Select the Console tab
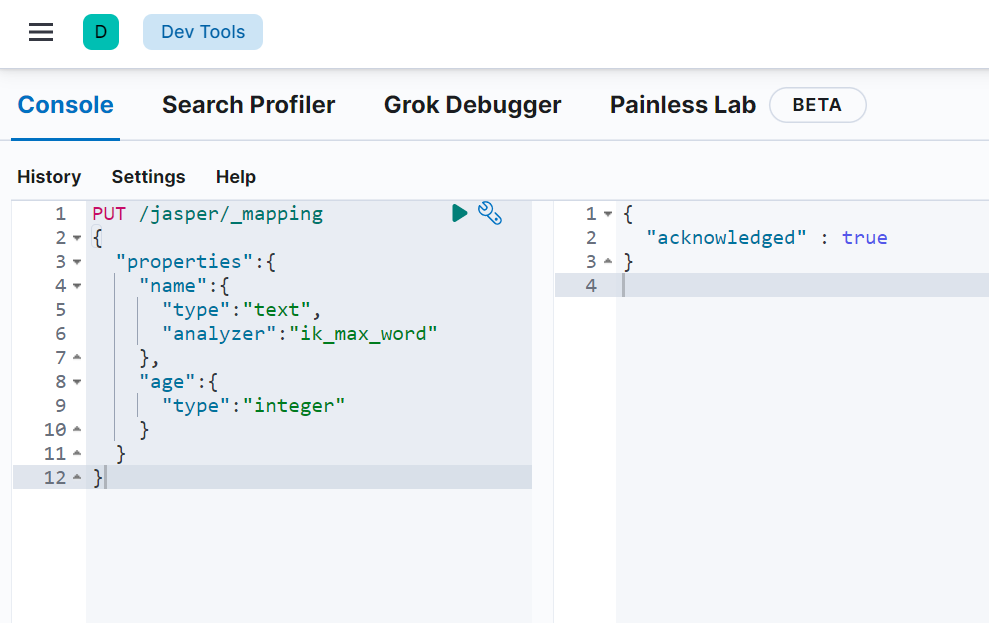Viewport: 989px width, 623px height. [66, 105]
